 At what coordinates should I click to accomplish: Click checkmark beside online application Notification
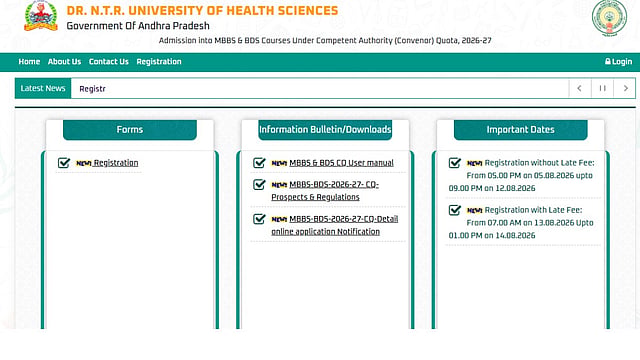(259, 219)
